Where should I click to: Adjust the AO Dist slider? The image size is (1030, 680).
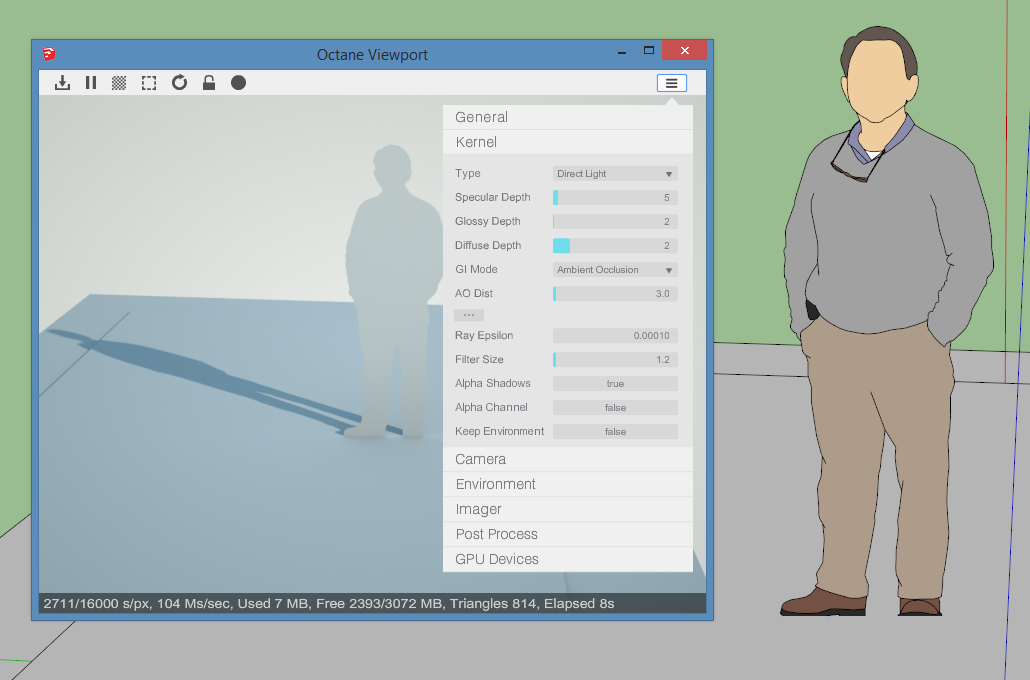pos(615,294)
